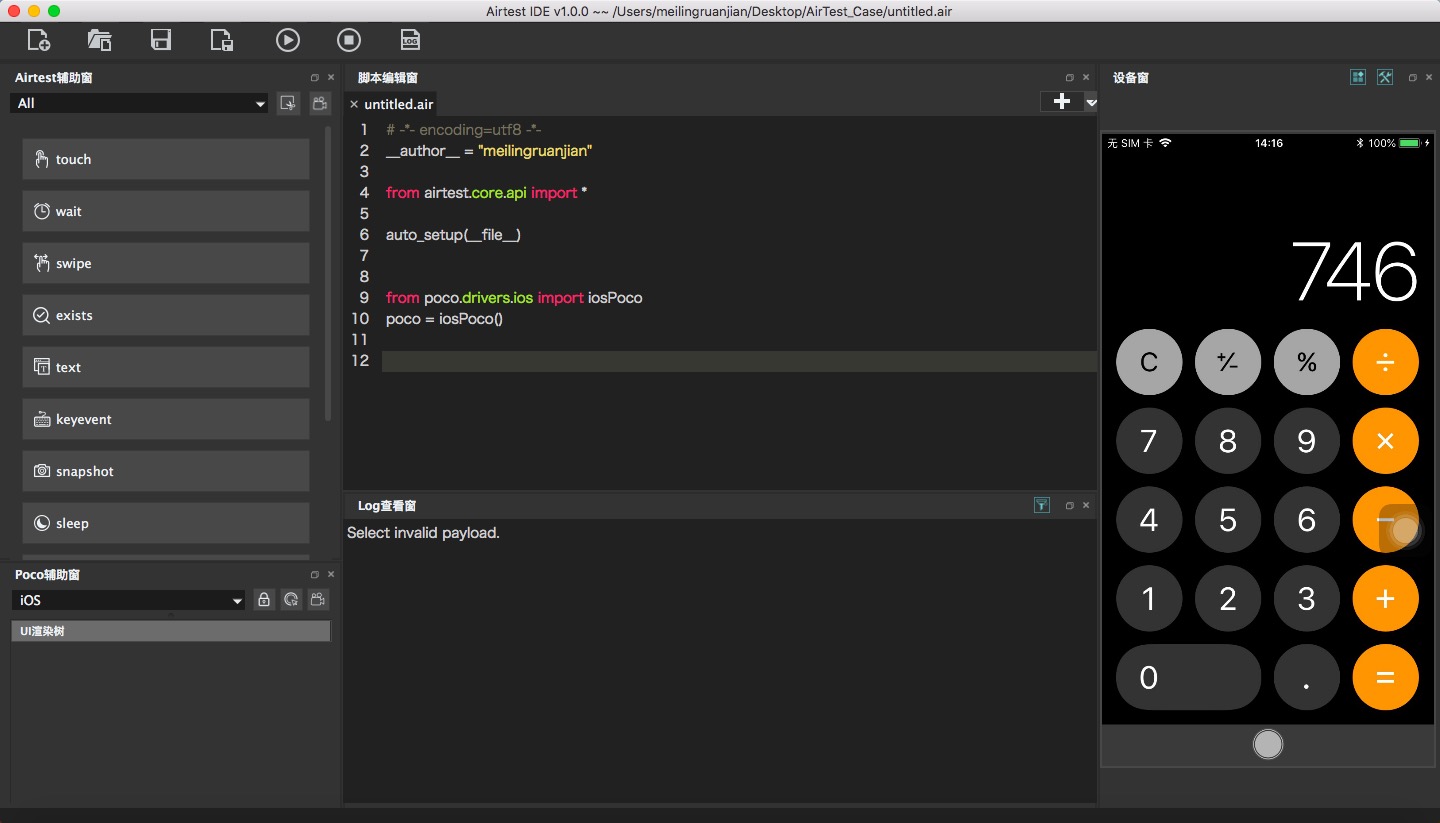Close the untitled.air tab
This screenshot has height=823, width=1440.
[354, 104]
